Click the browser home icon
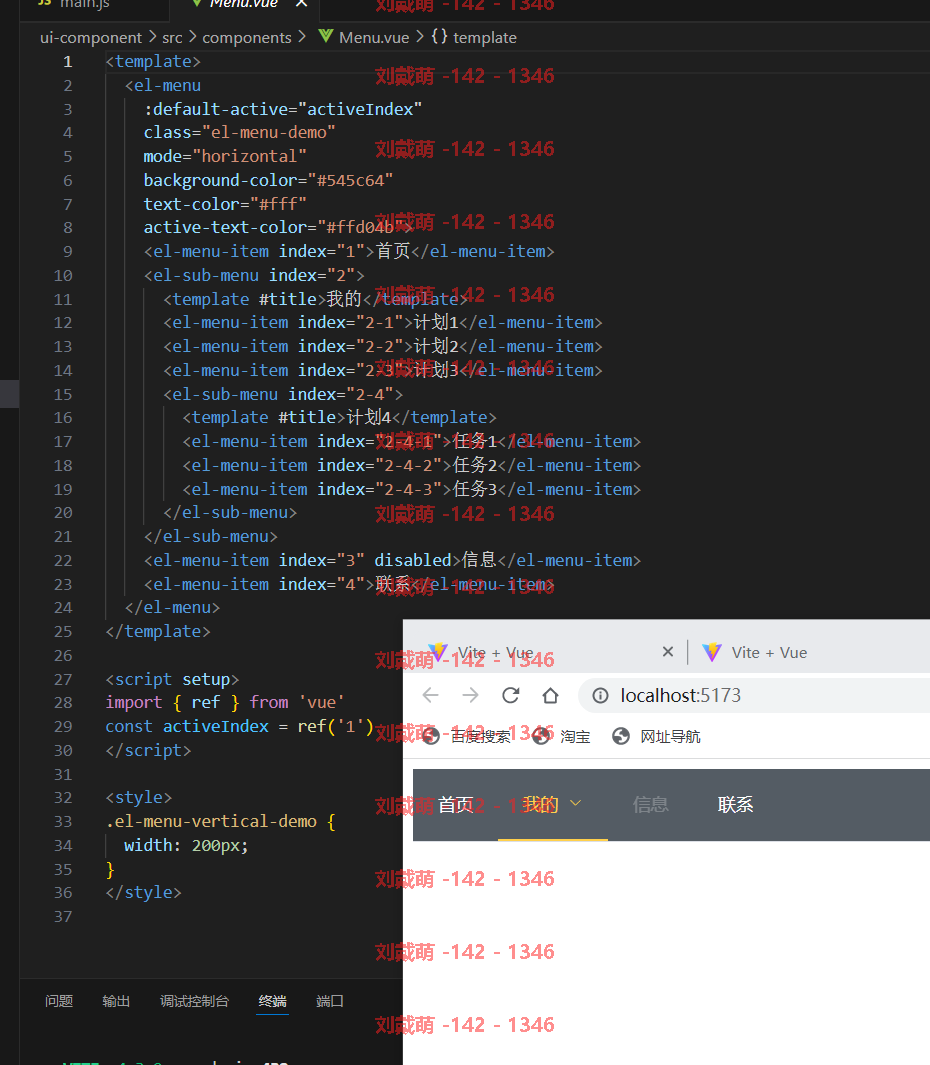Screen dimensions: 930x1065 [550, 696]
